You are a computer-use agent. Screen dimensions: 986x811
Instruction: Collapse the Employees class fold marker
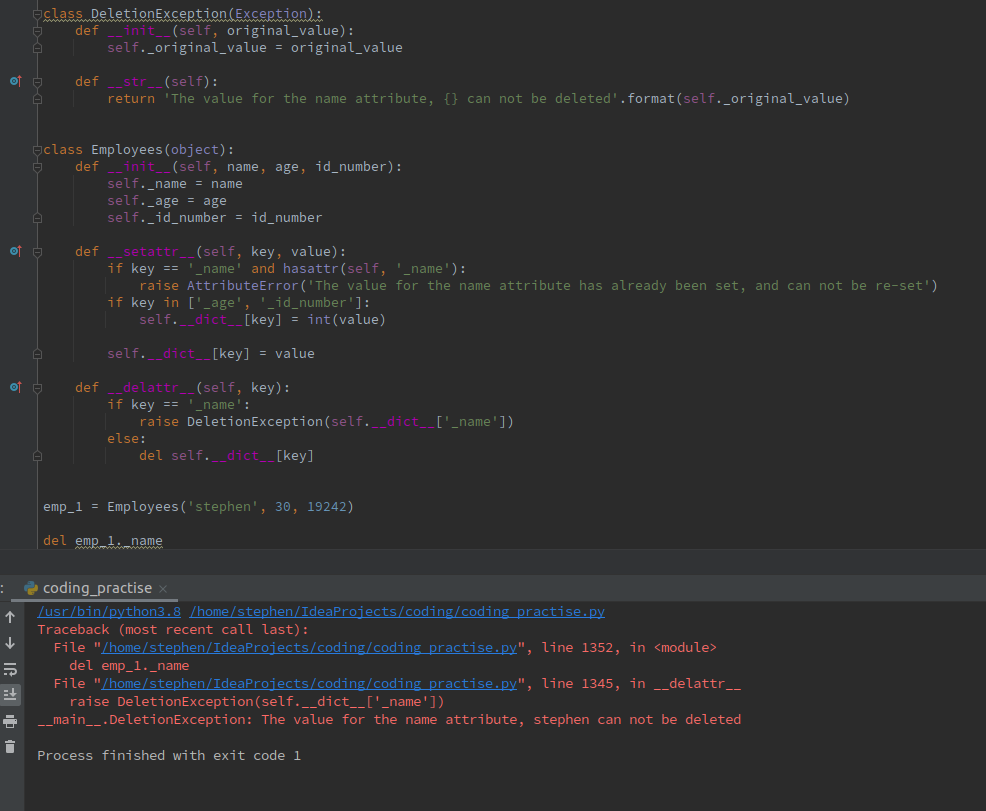coord(37,149)
